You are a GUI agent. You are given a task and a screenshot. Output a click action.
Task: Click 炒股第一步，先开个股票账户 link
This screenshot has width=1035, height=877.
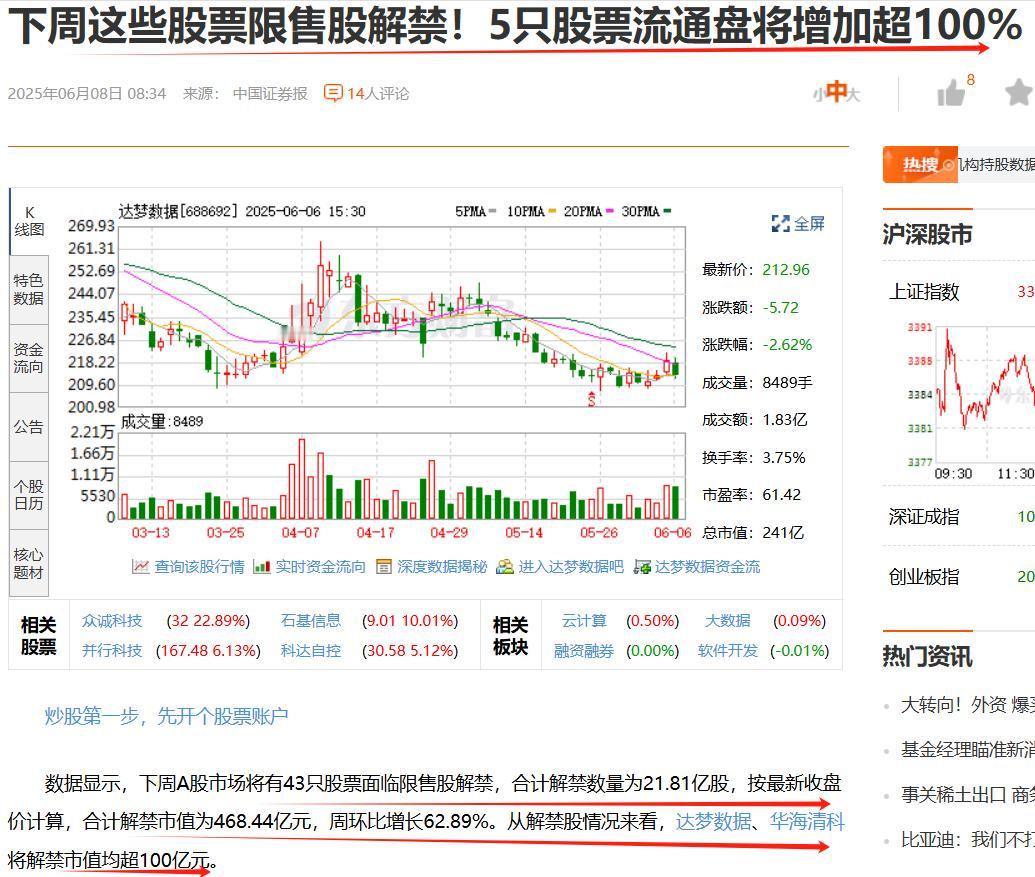tap(166, 716)
